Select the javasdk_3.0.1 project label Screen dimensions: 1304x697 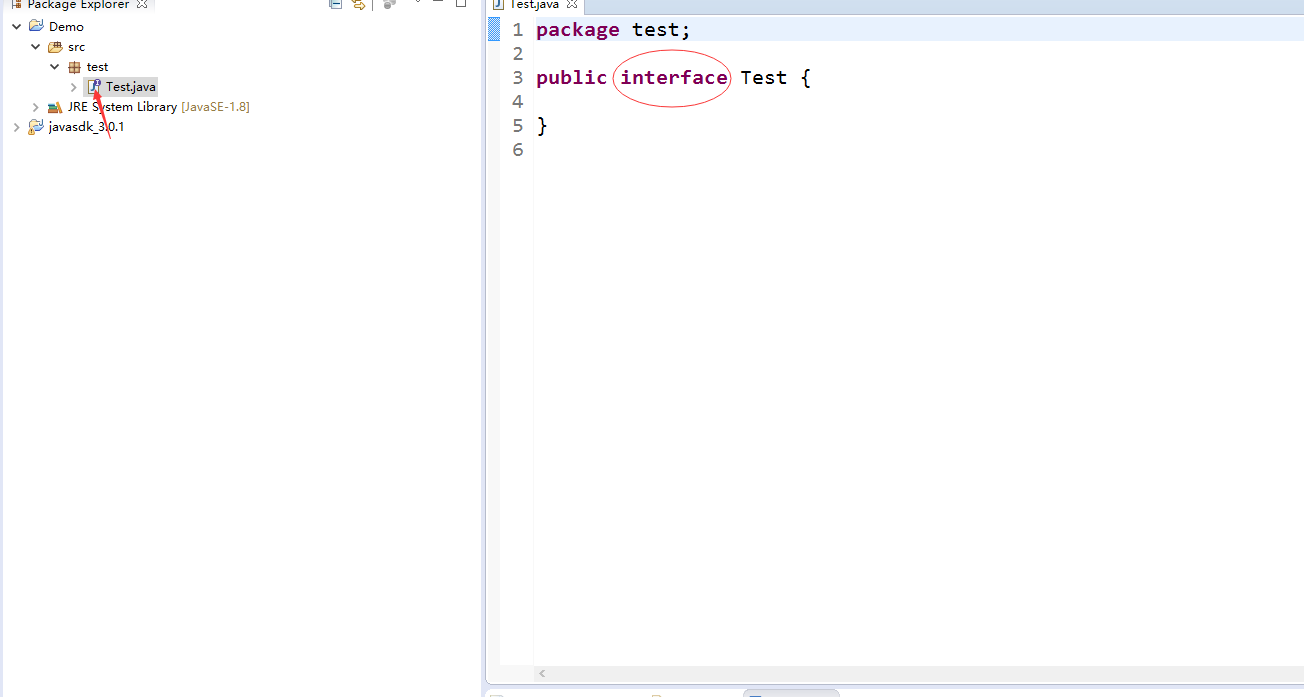[86, 127]
